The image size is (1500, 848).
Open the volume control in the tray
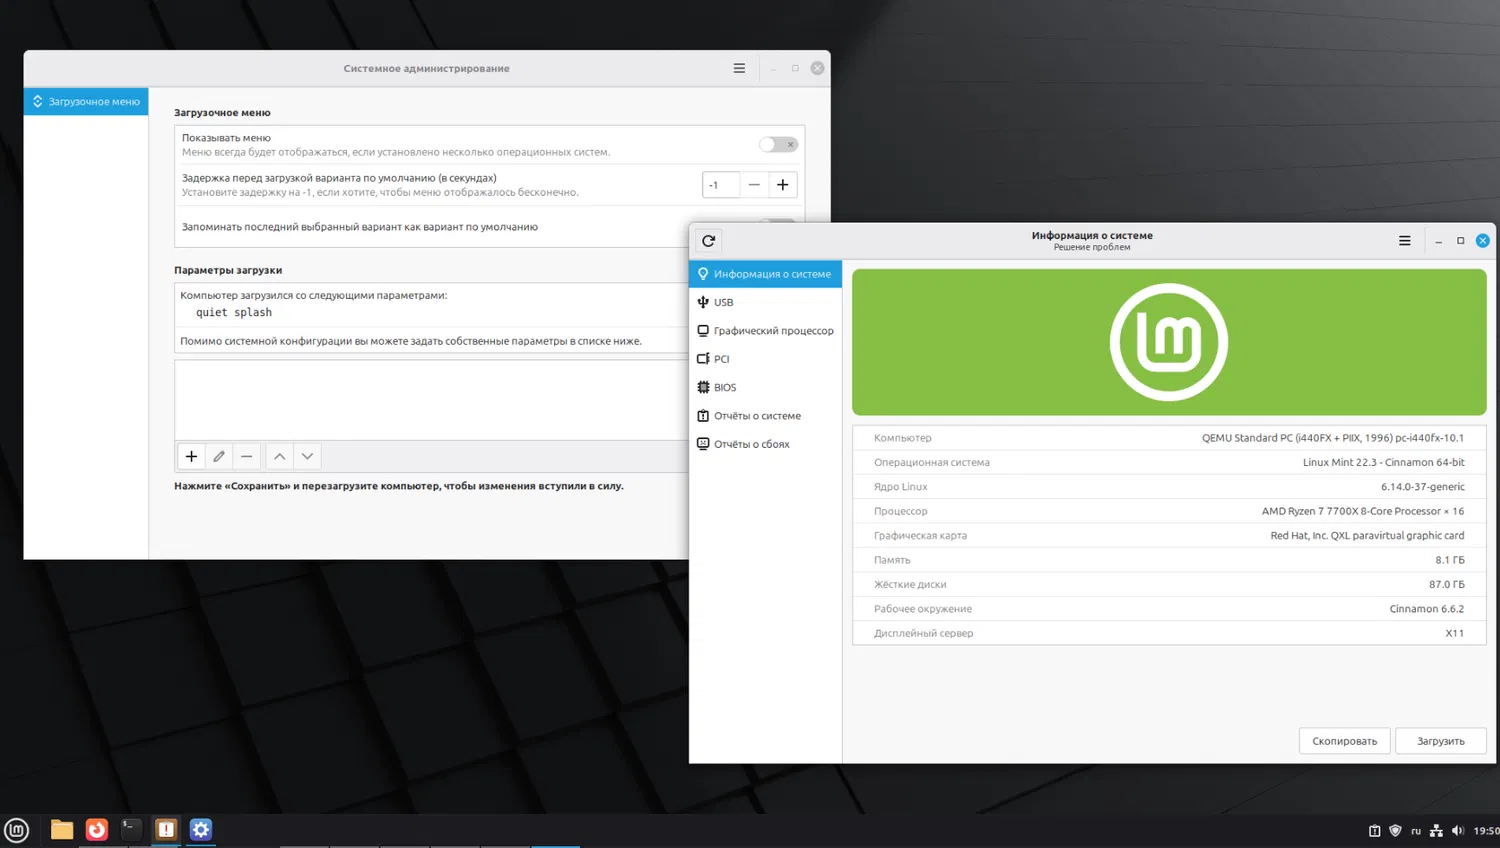point(1457,831)
